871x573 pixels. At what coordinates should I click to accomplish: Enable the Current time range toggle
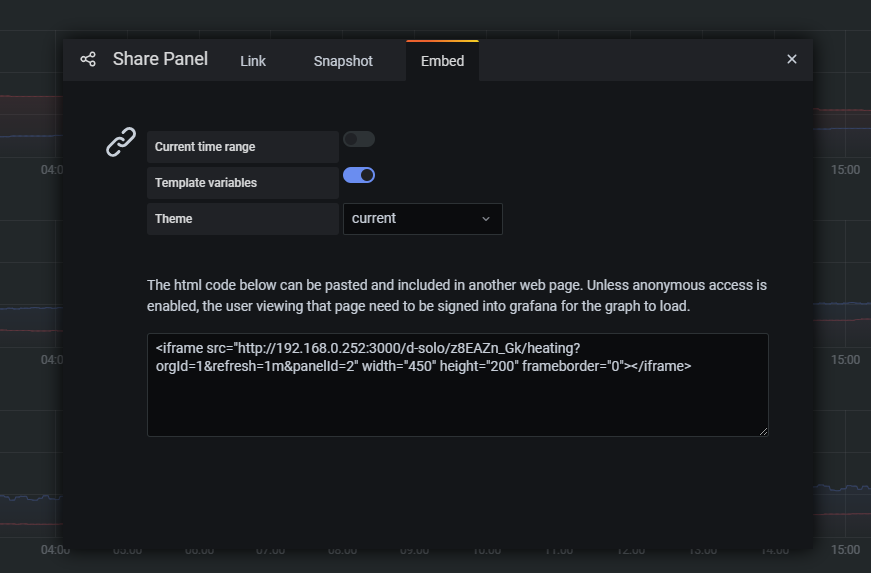(x=359, y=139)
